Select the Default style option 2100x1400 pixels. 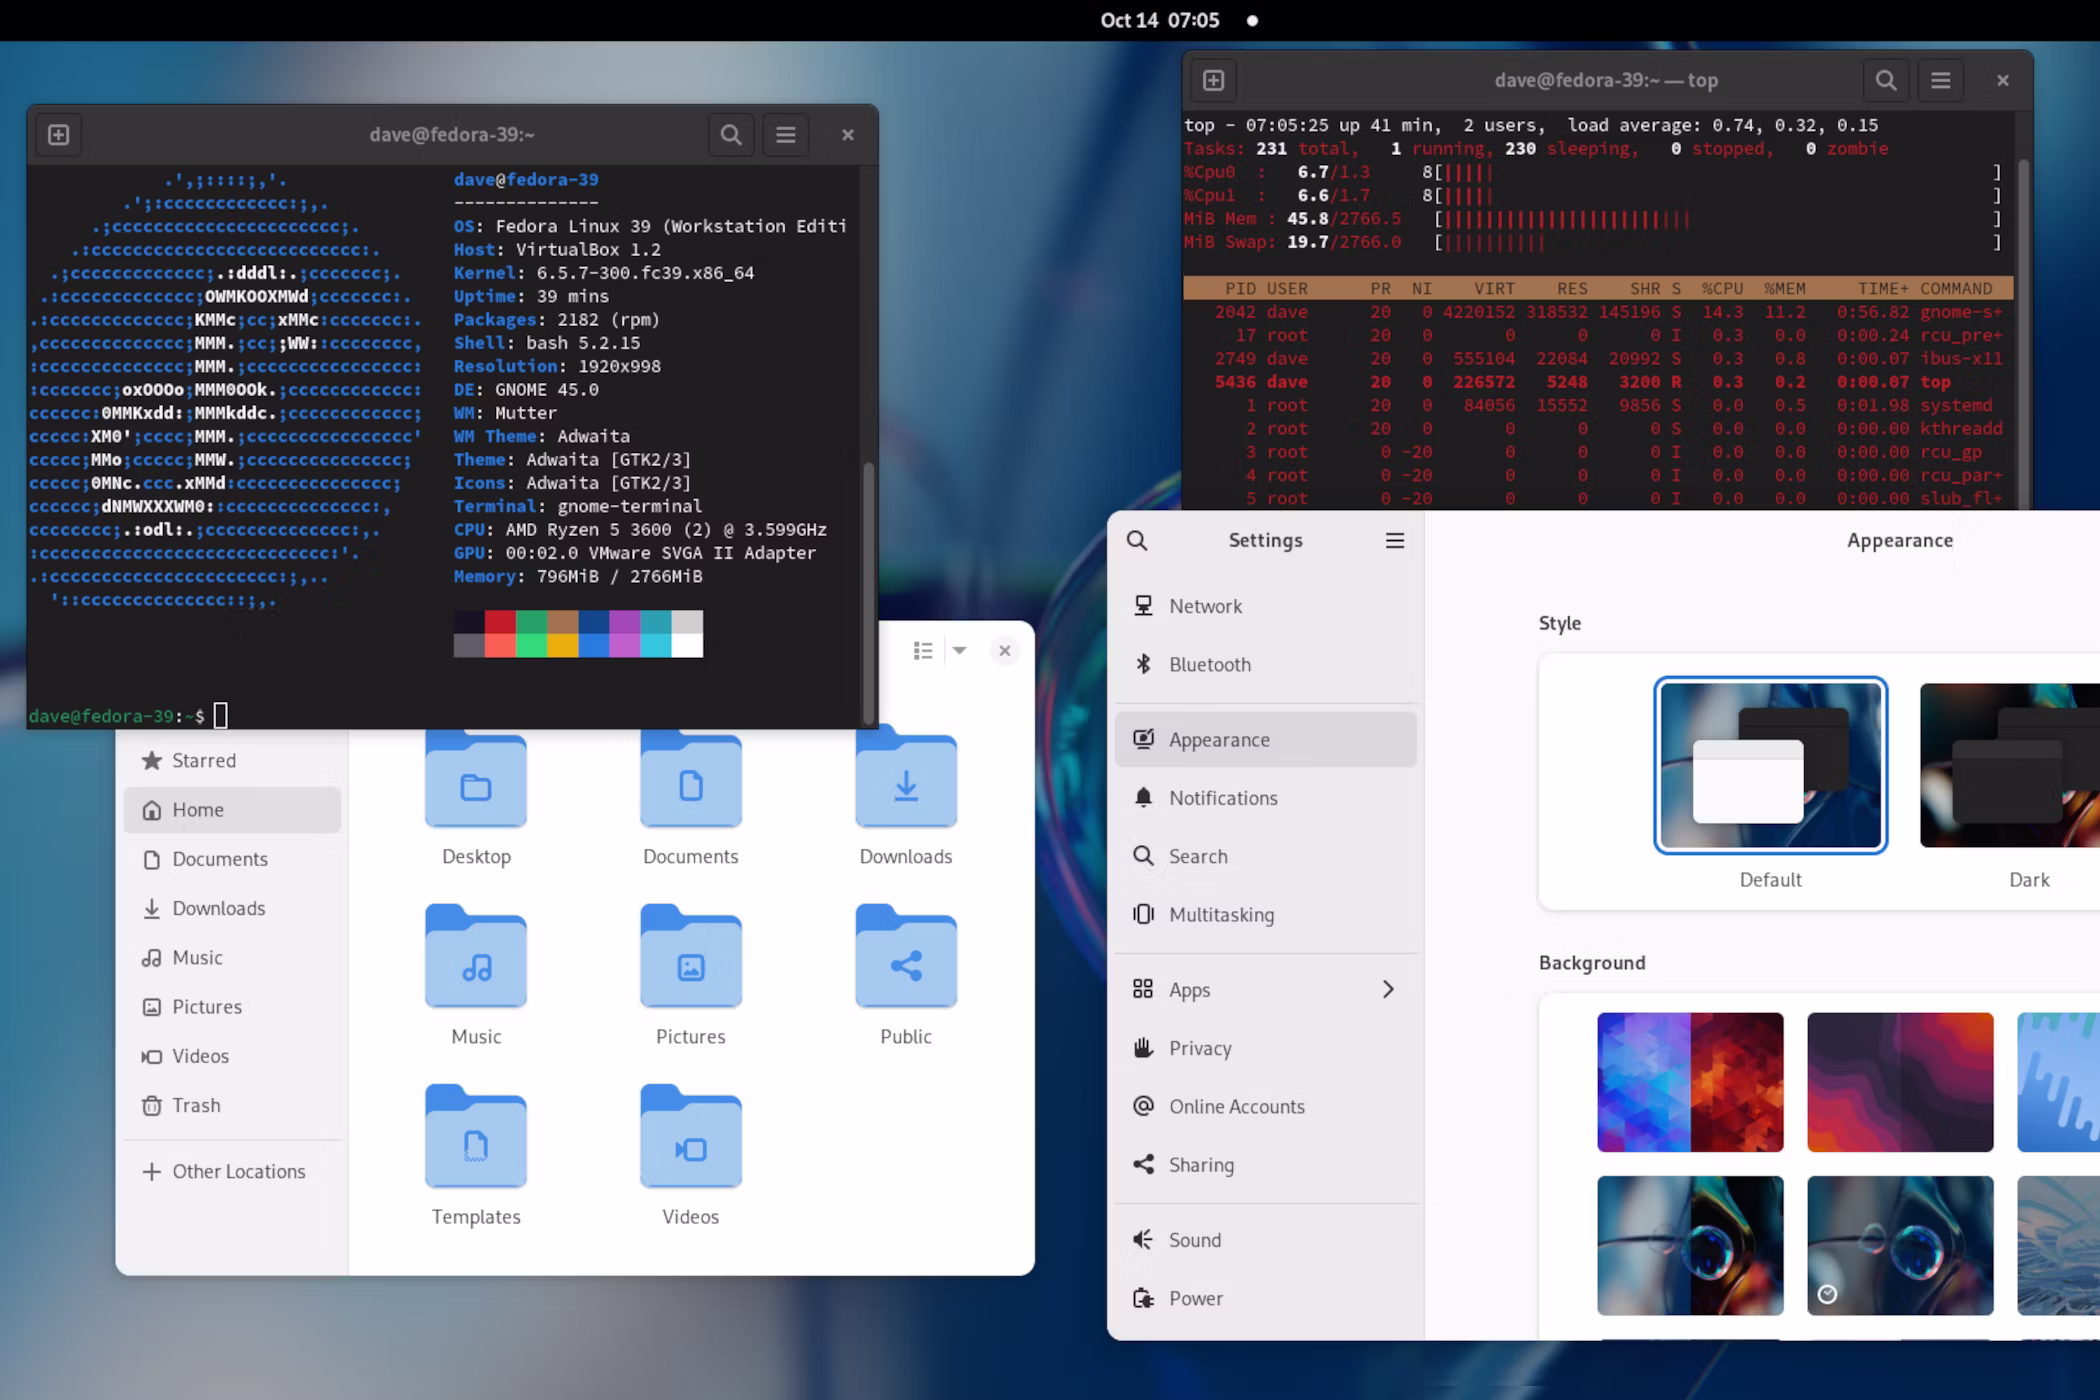1770,766
